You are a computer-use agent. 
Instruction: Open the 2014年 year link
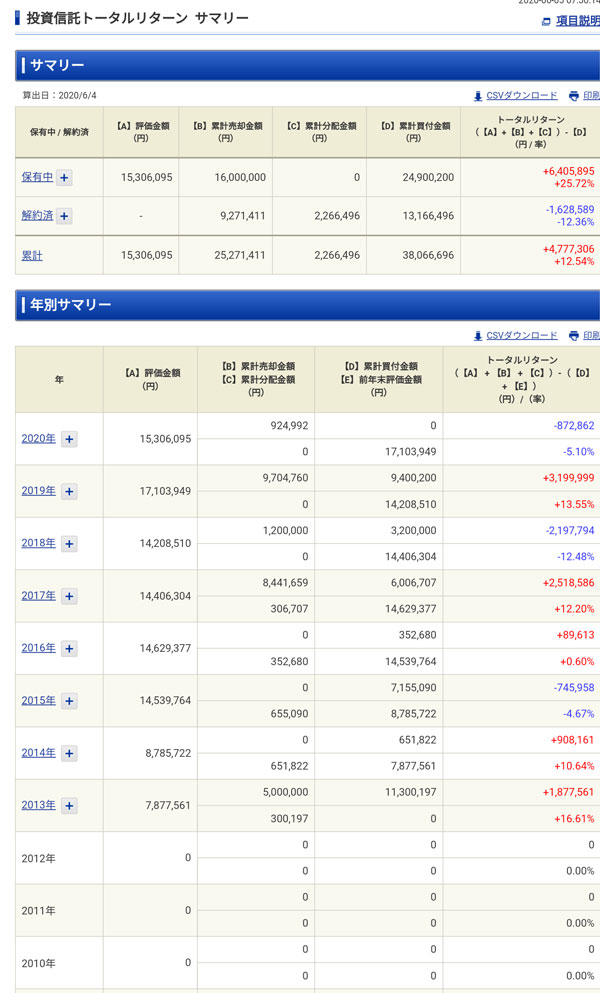point(38,753)
